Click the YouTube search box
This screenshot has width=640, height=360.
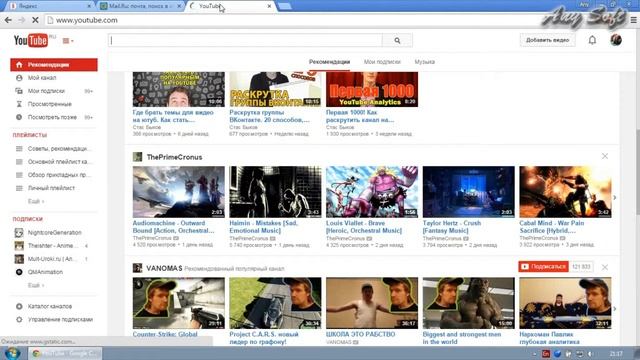pyautogui.click(x=245, y=40)
